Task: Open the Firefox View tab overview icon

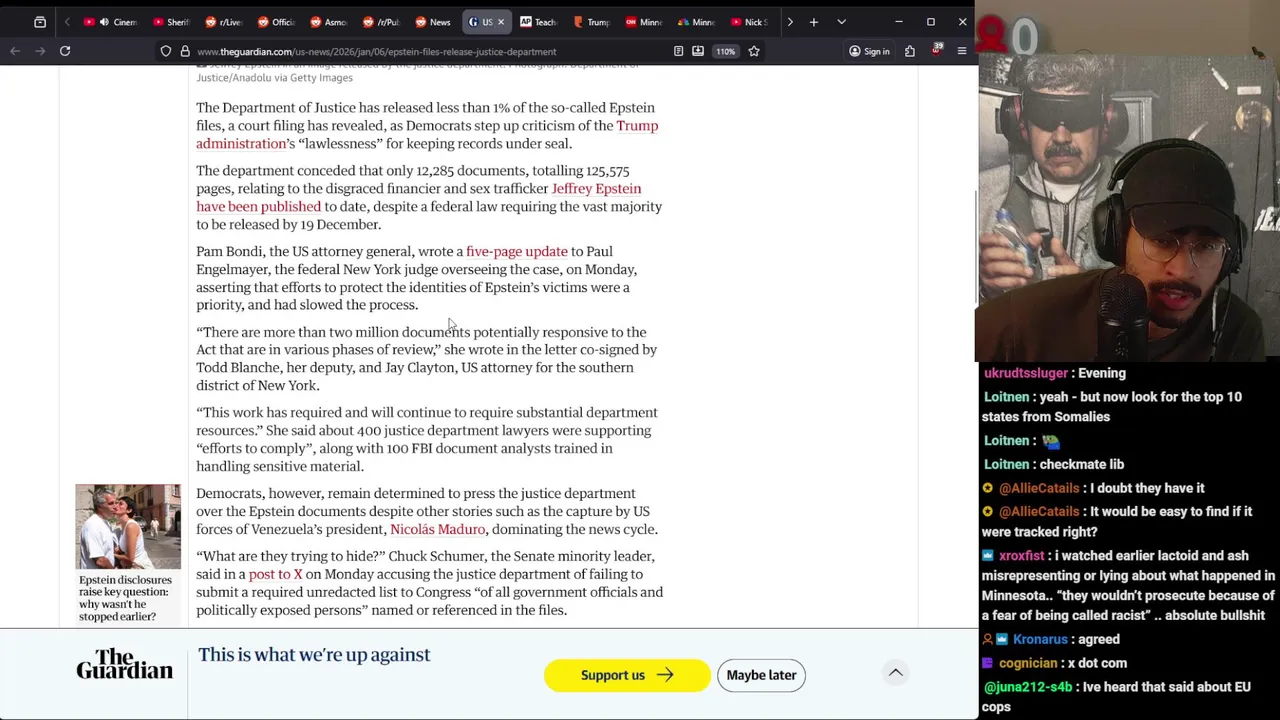Action: tap(40, 22)
